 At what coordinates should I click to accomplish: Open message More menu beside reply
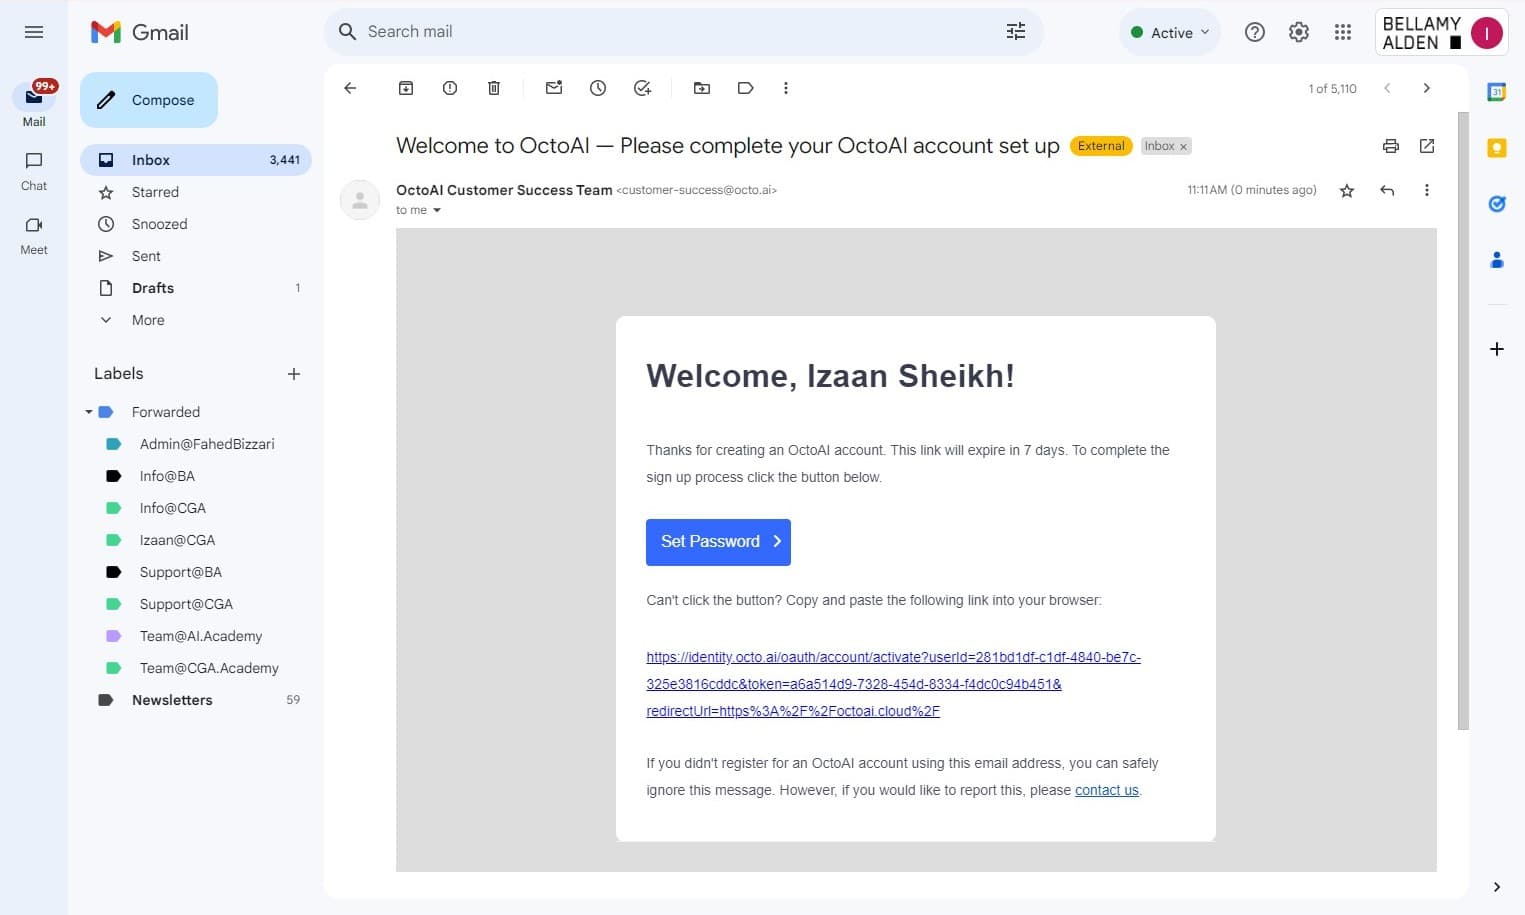1427,190
